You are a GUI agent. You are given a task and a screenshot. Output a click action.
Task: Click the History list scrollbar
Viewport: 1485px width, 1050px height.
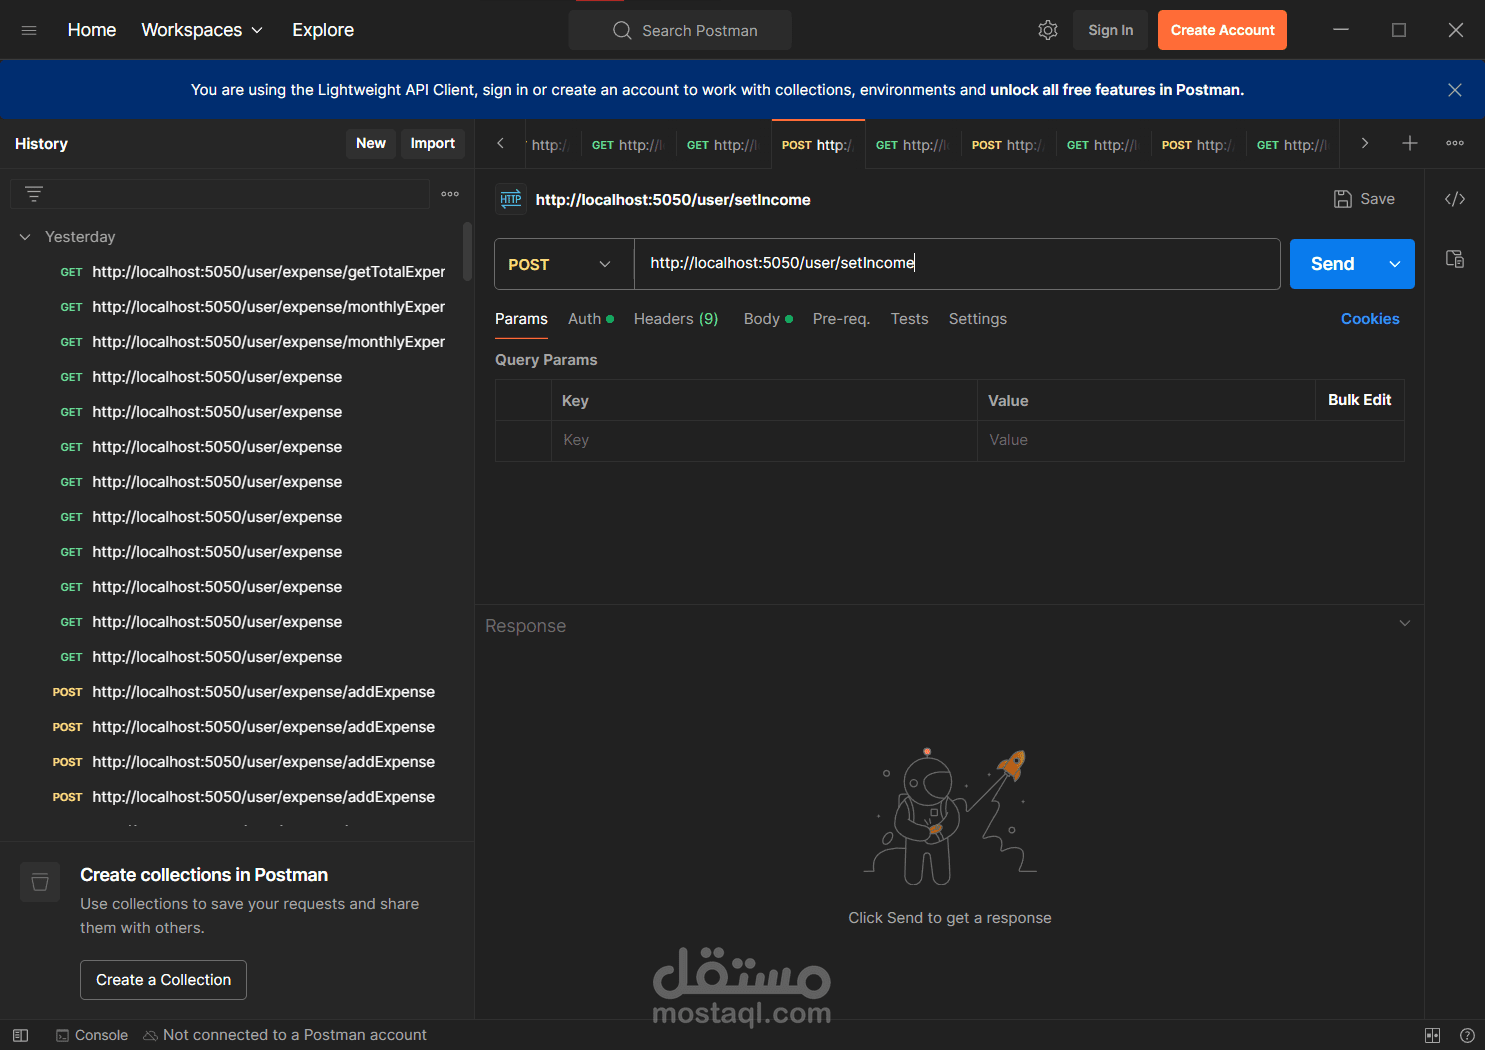coord(467,252)
